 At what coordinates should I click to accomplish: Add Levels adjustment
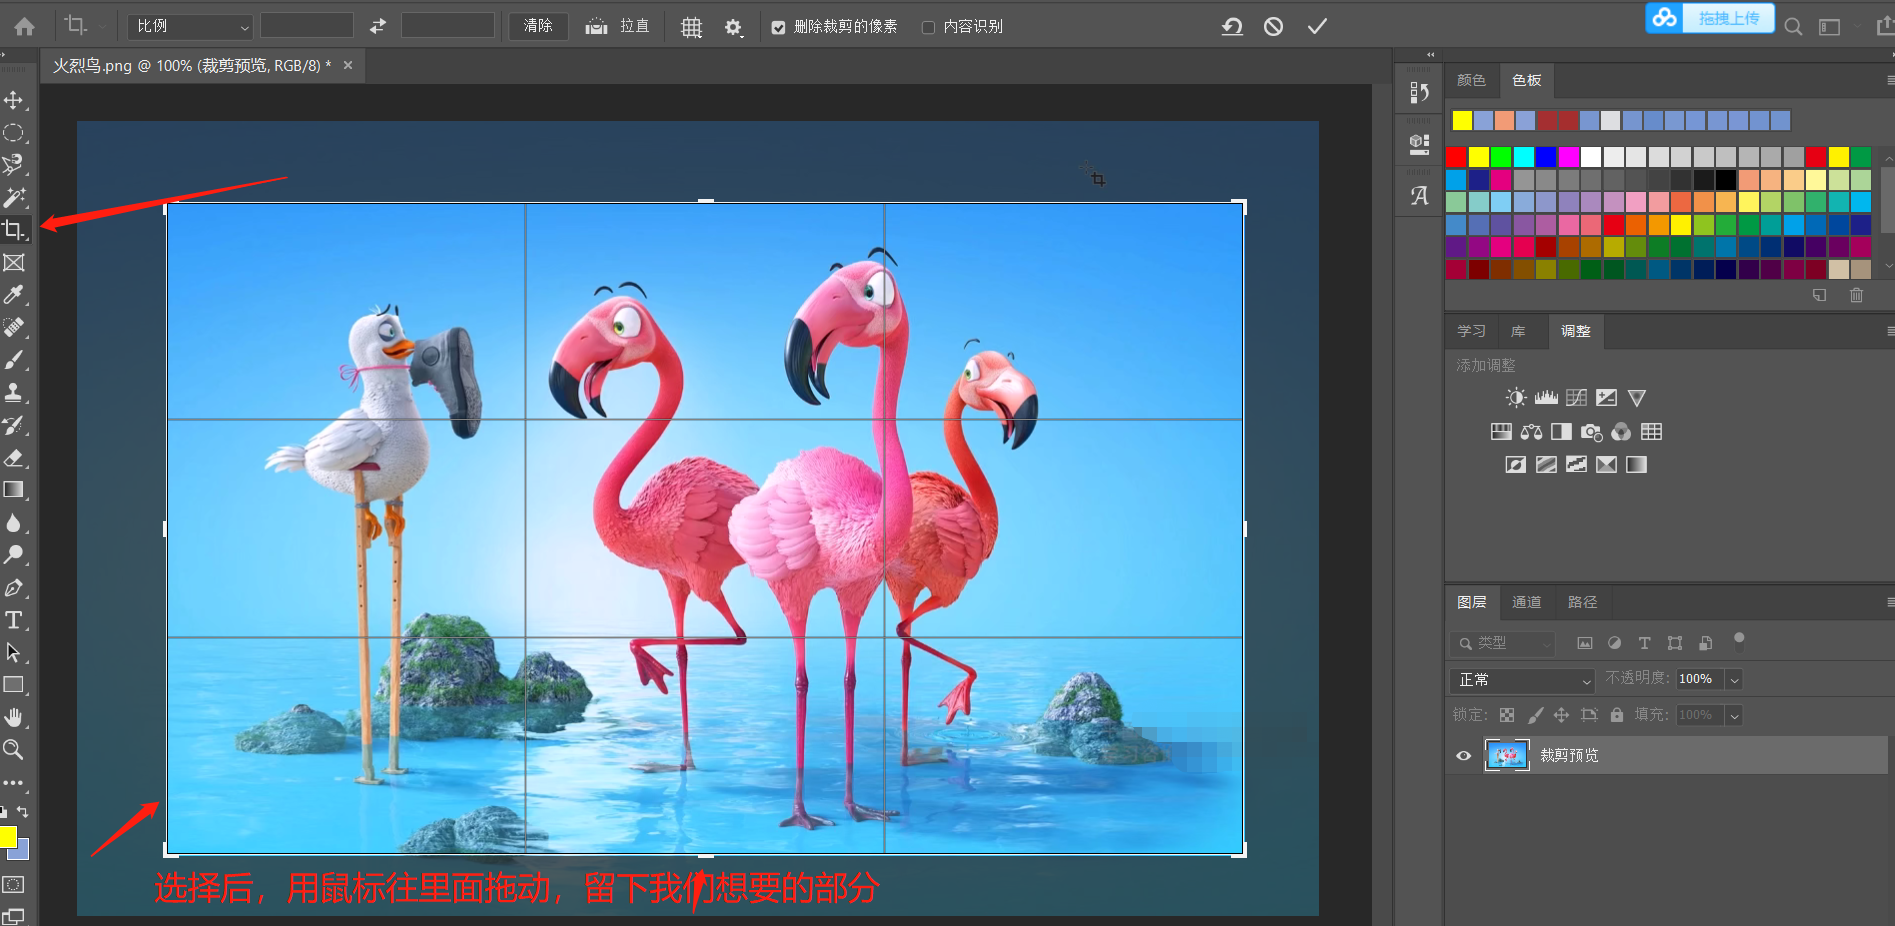[x=1546, y=397]
